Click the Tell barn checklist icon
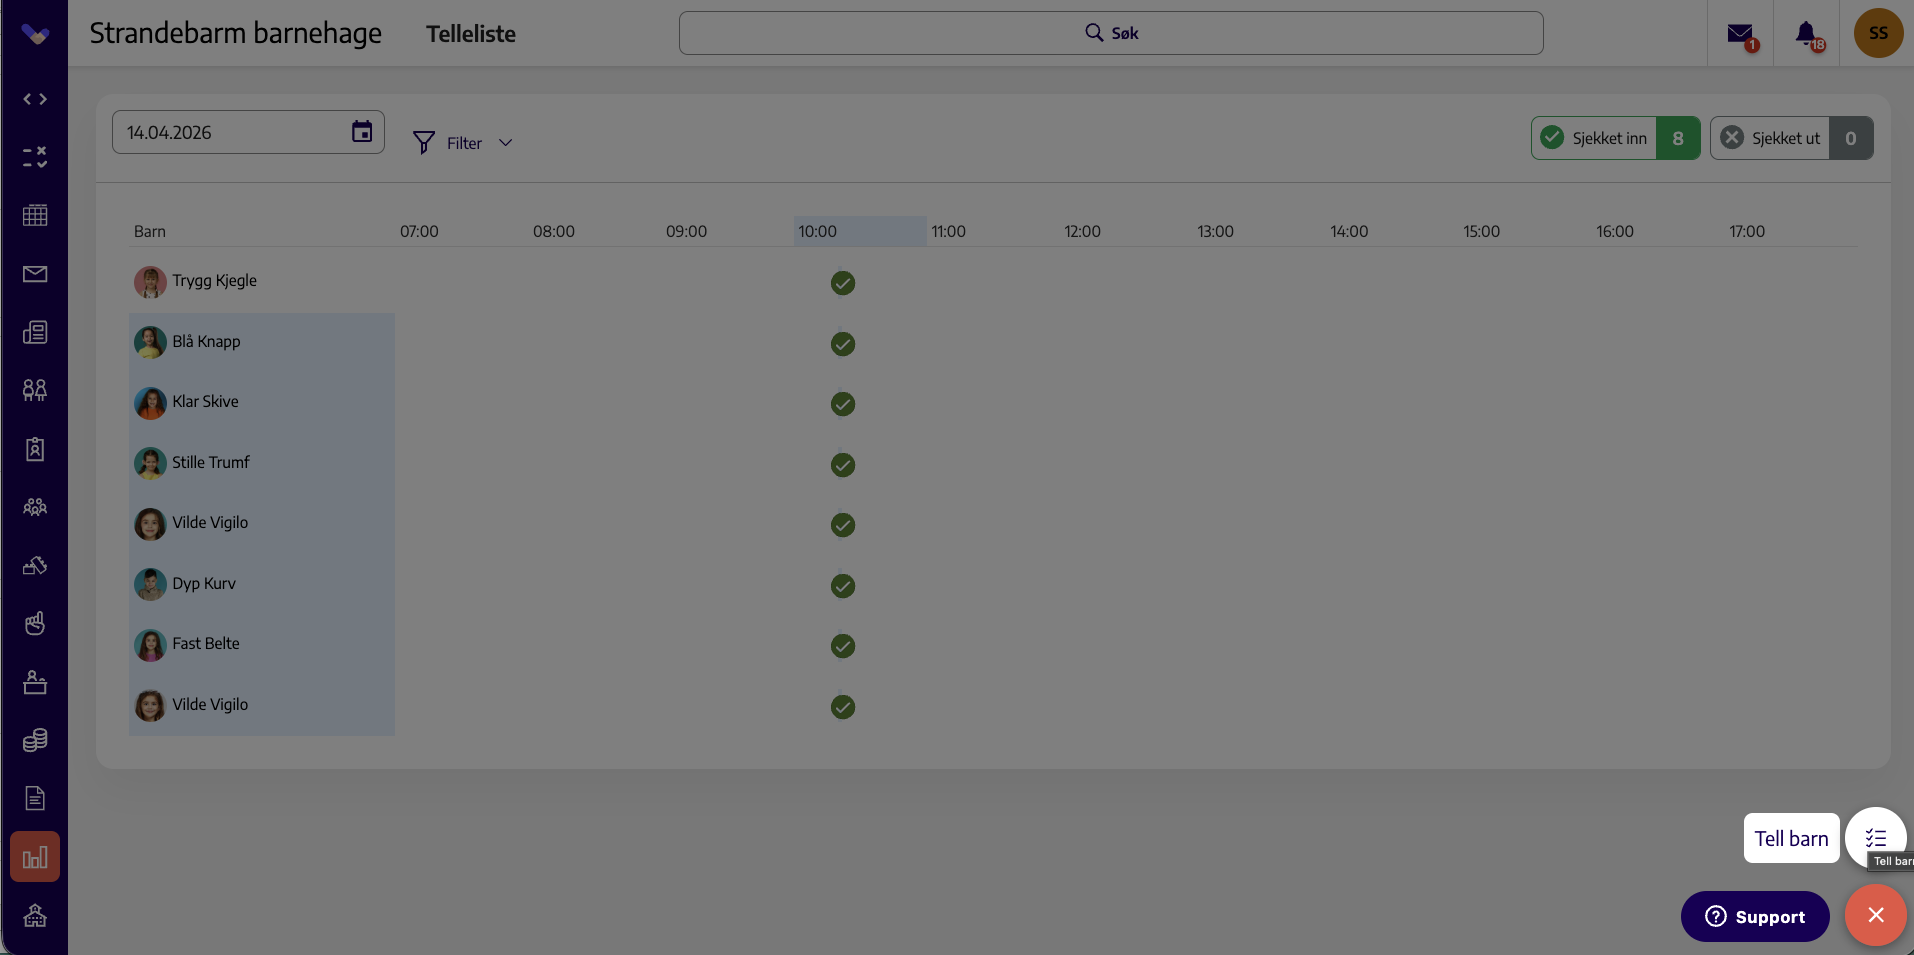 click(1876, 838)
